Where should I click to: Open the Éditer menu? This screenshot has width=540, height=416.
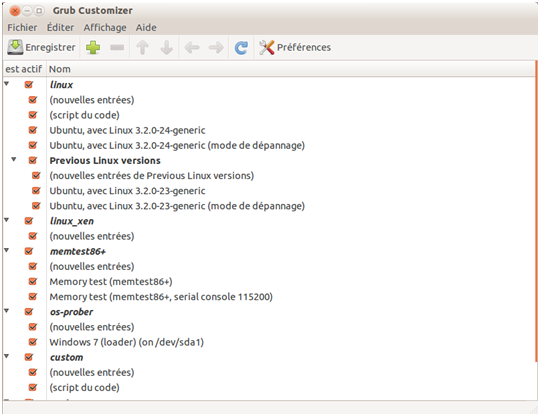[x=60, y=28]
